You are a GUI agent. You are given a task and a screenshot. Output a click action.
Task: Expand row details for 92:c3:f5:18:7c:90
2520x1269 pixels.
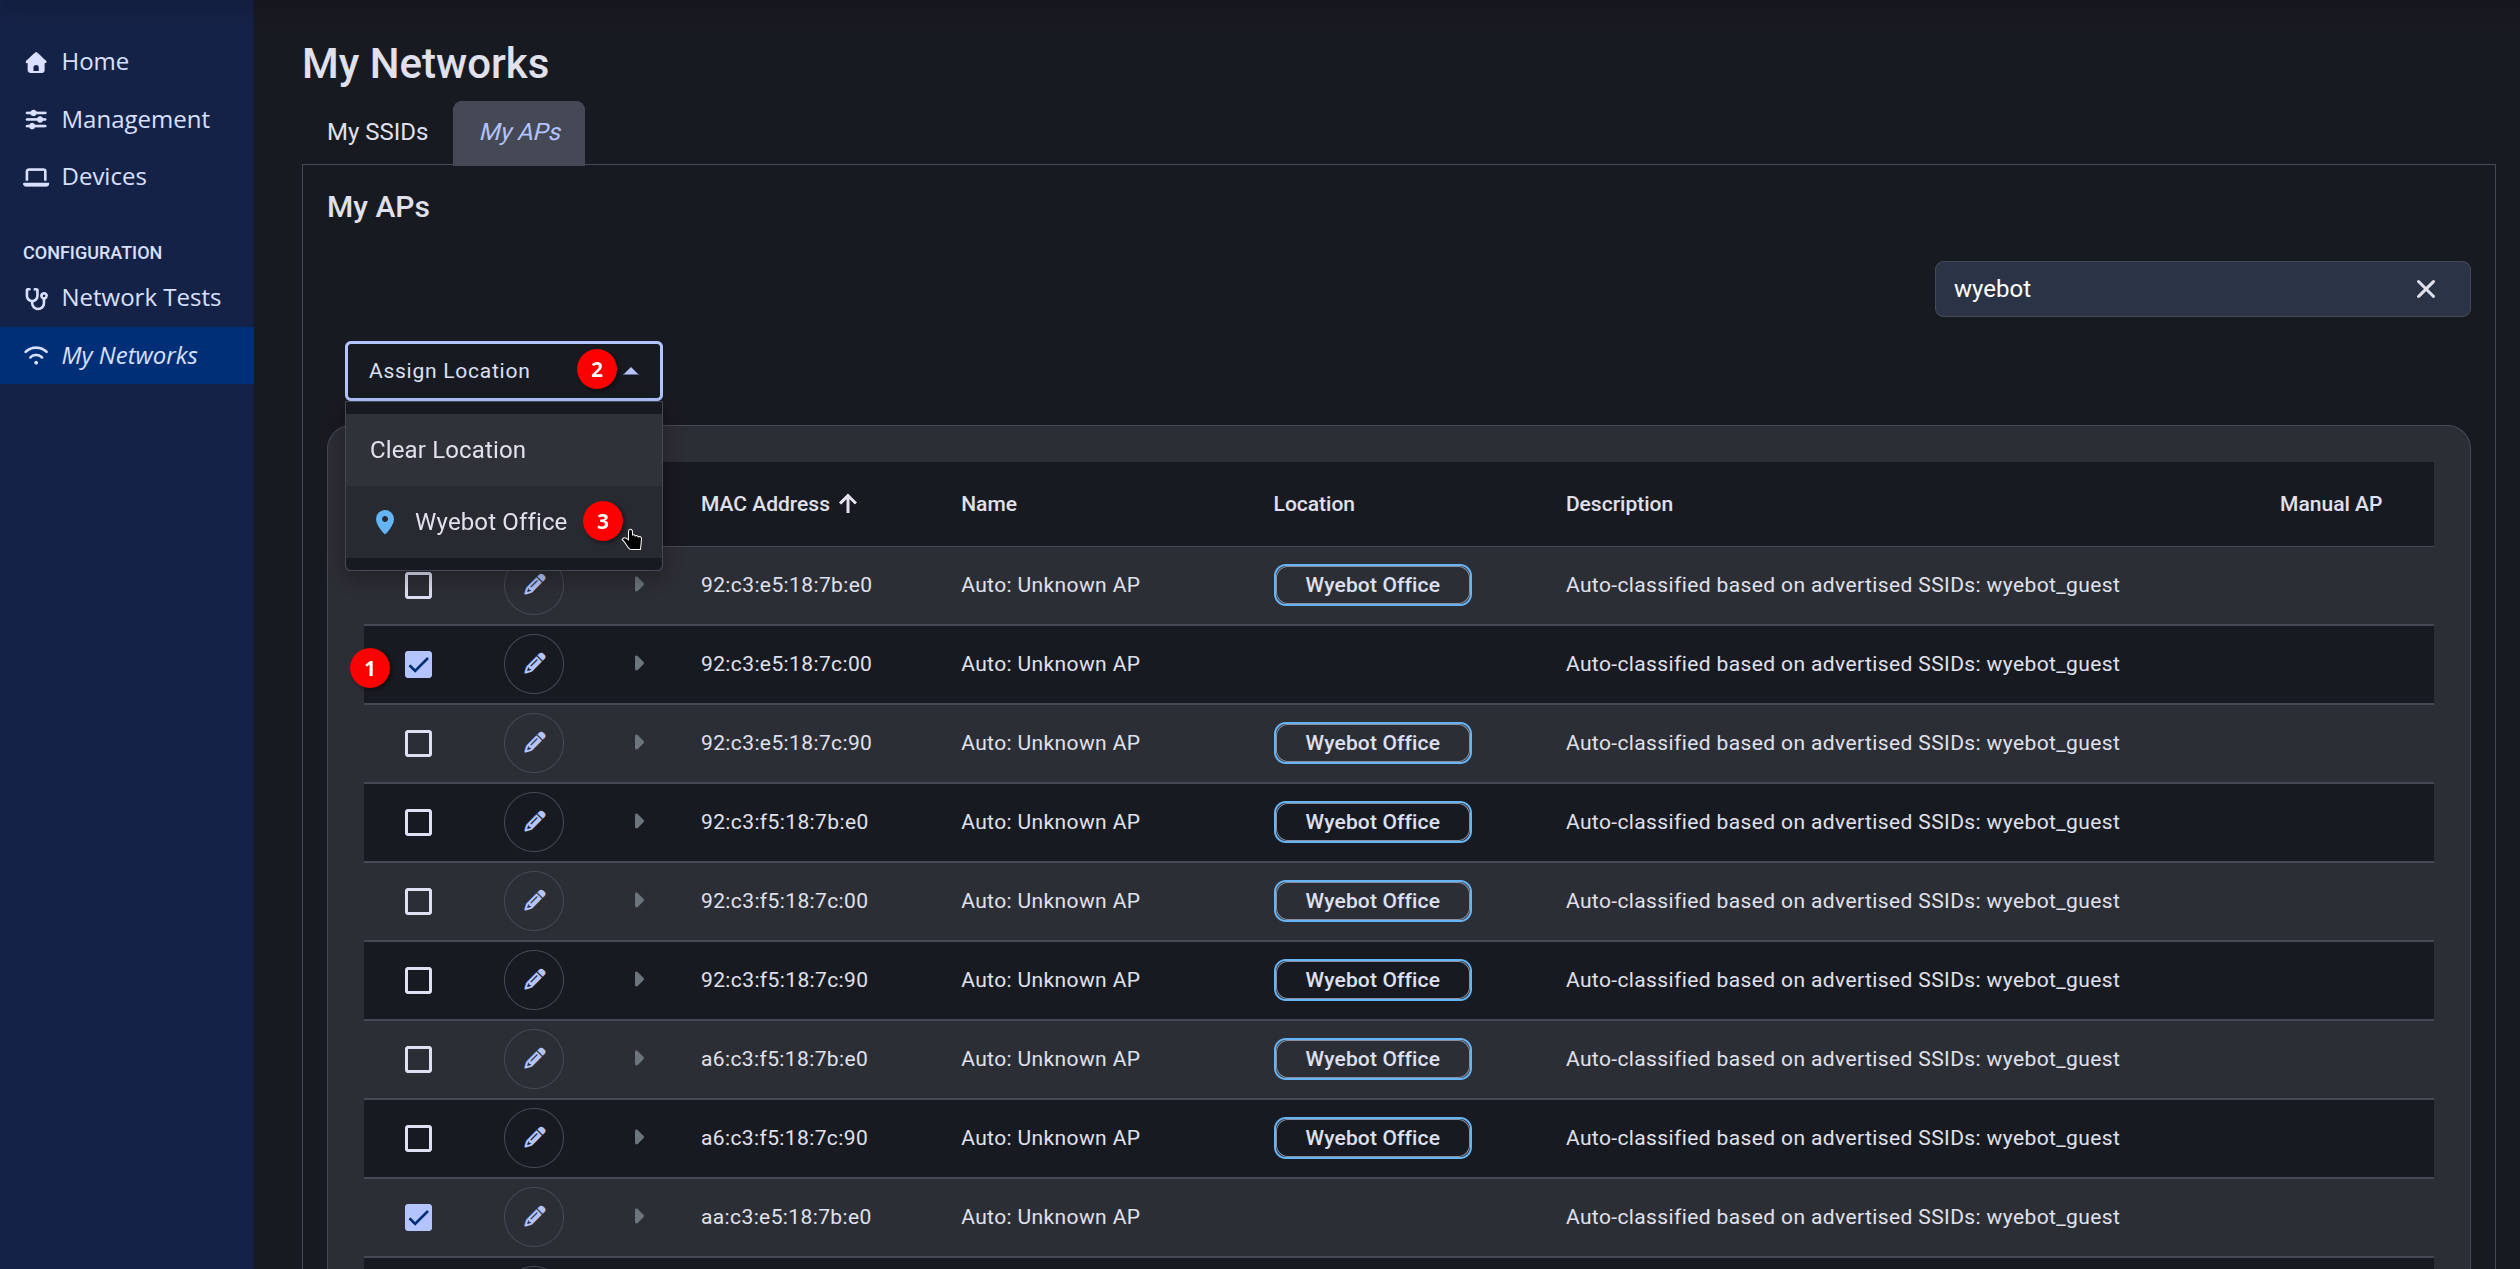(638, 980)
